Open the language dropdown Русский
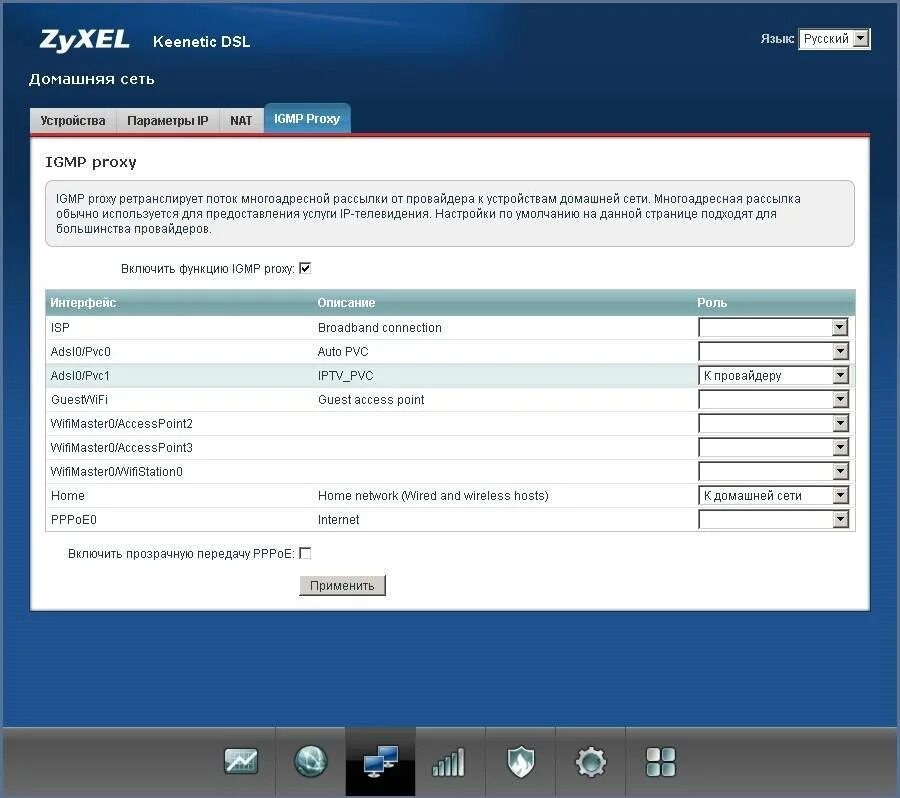The height and width of the screenshot is (798, 900). 835,39
